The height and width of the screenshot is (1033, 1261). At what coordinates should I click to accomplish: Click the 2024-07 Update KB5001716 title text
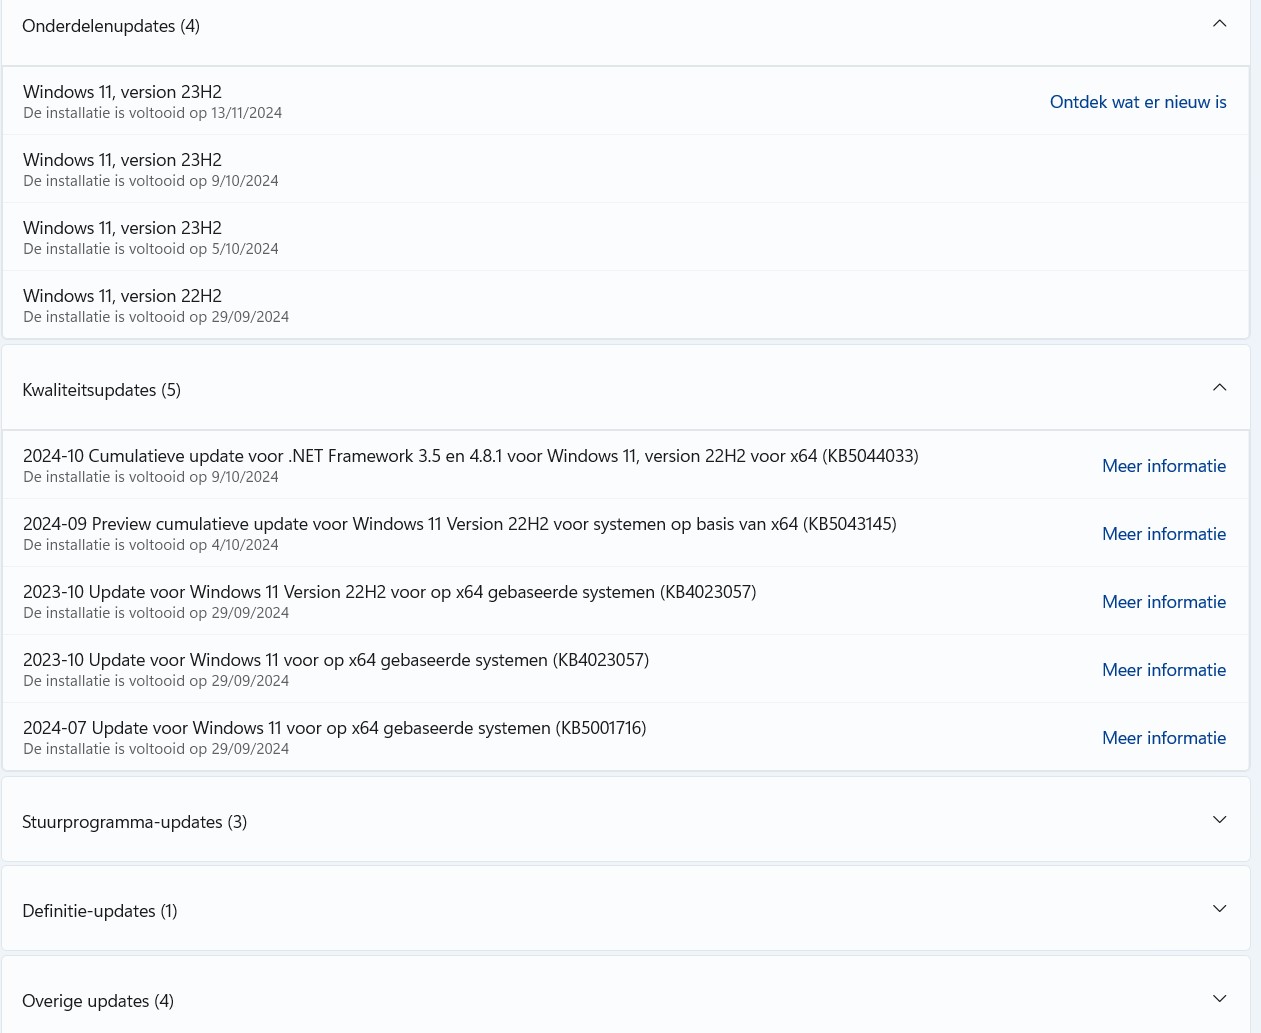[334, 728]
